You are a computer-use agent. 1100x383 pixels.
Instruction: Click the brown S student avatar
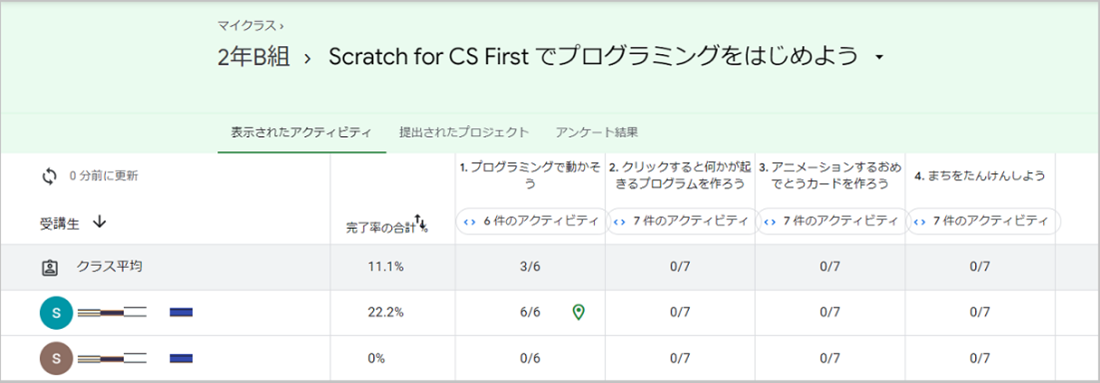pyautogui.click(x=56, y=358)
